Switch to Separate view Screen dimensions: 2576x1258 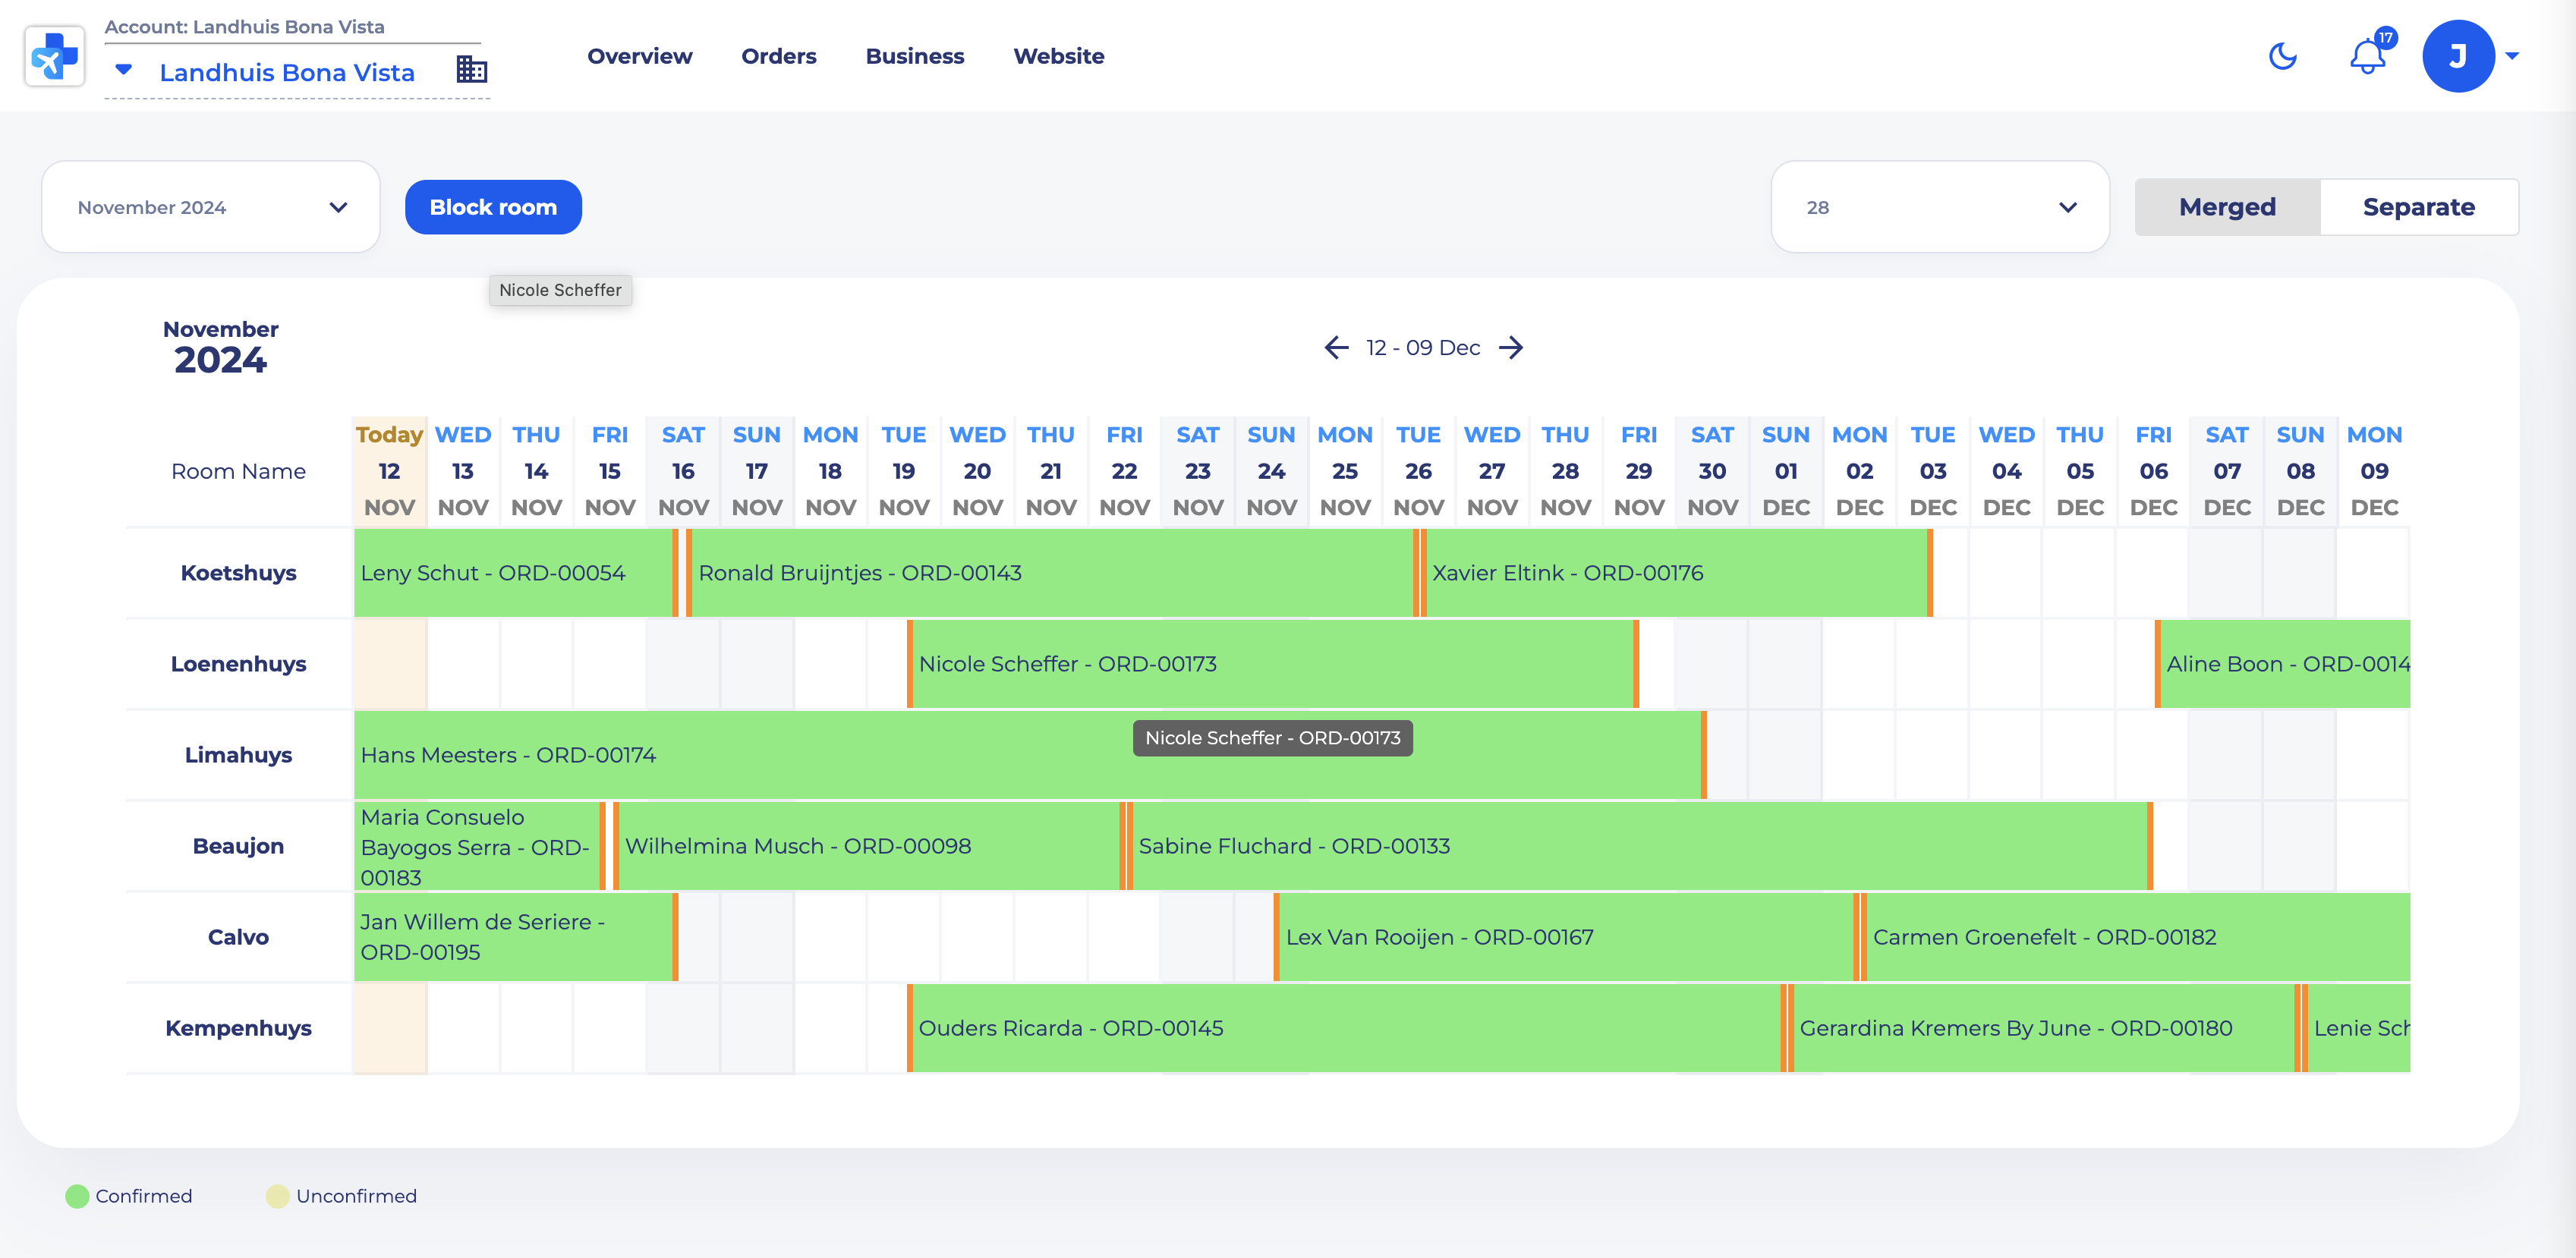pos(2418,207)
